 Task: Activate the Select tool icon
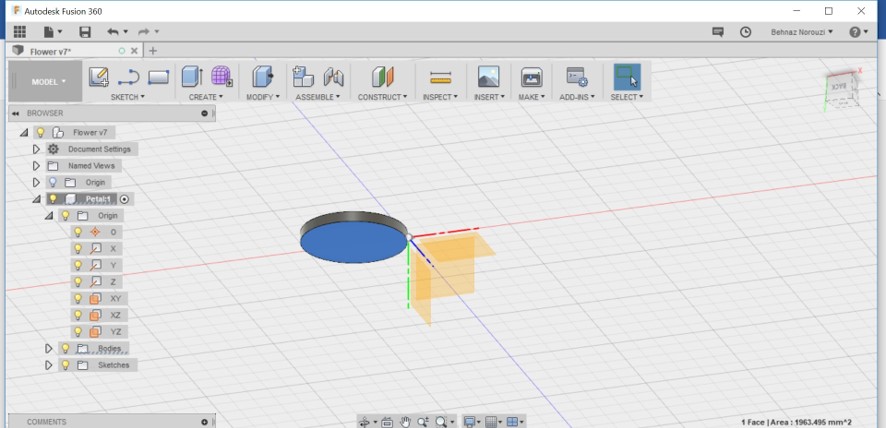click(627, 77)
